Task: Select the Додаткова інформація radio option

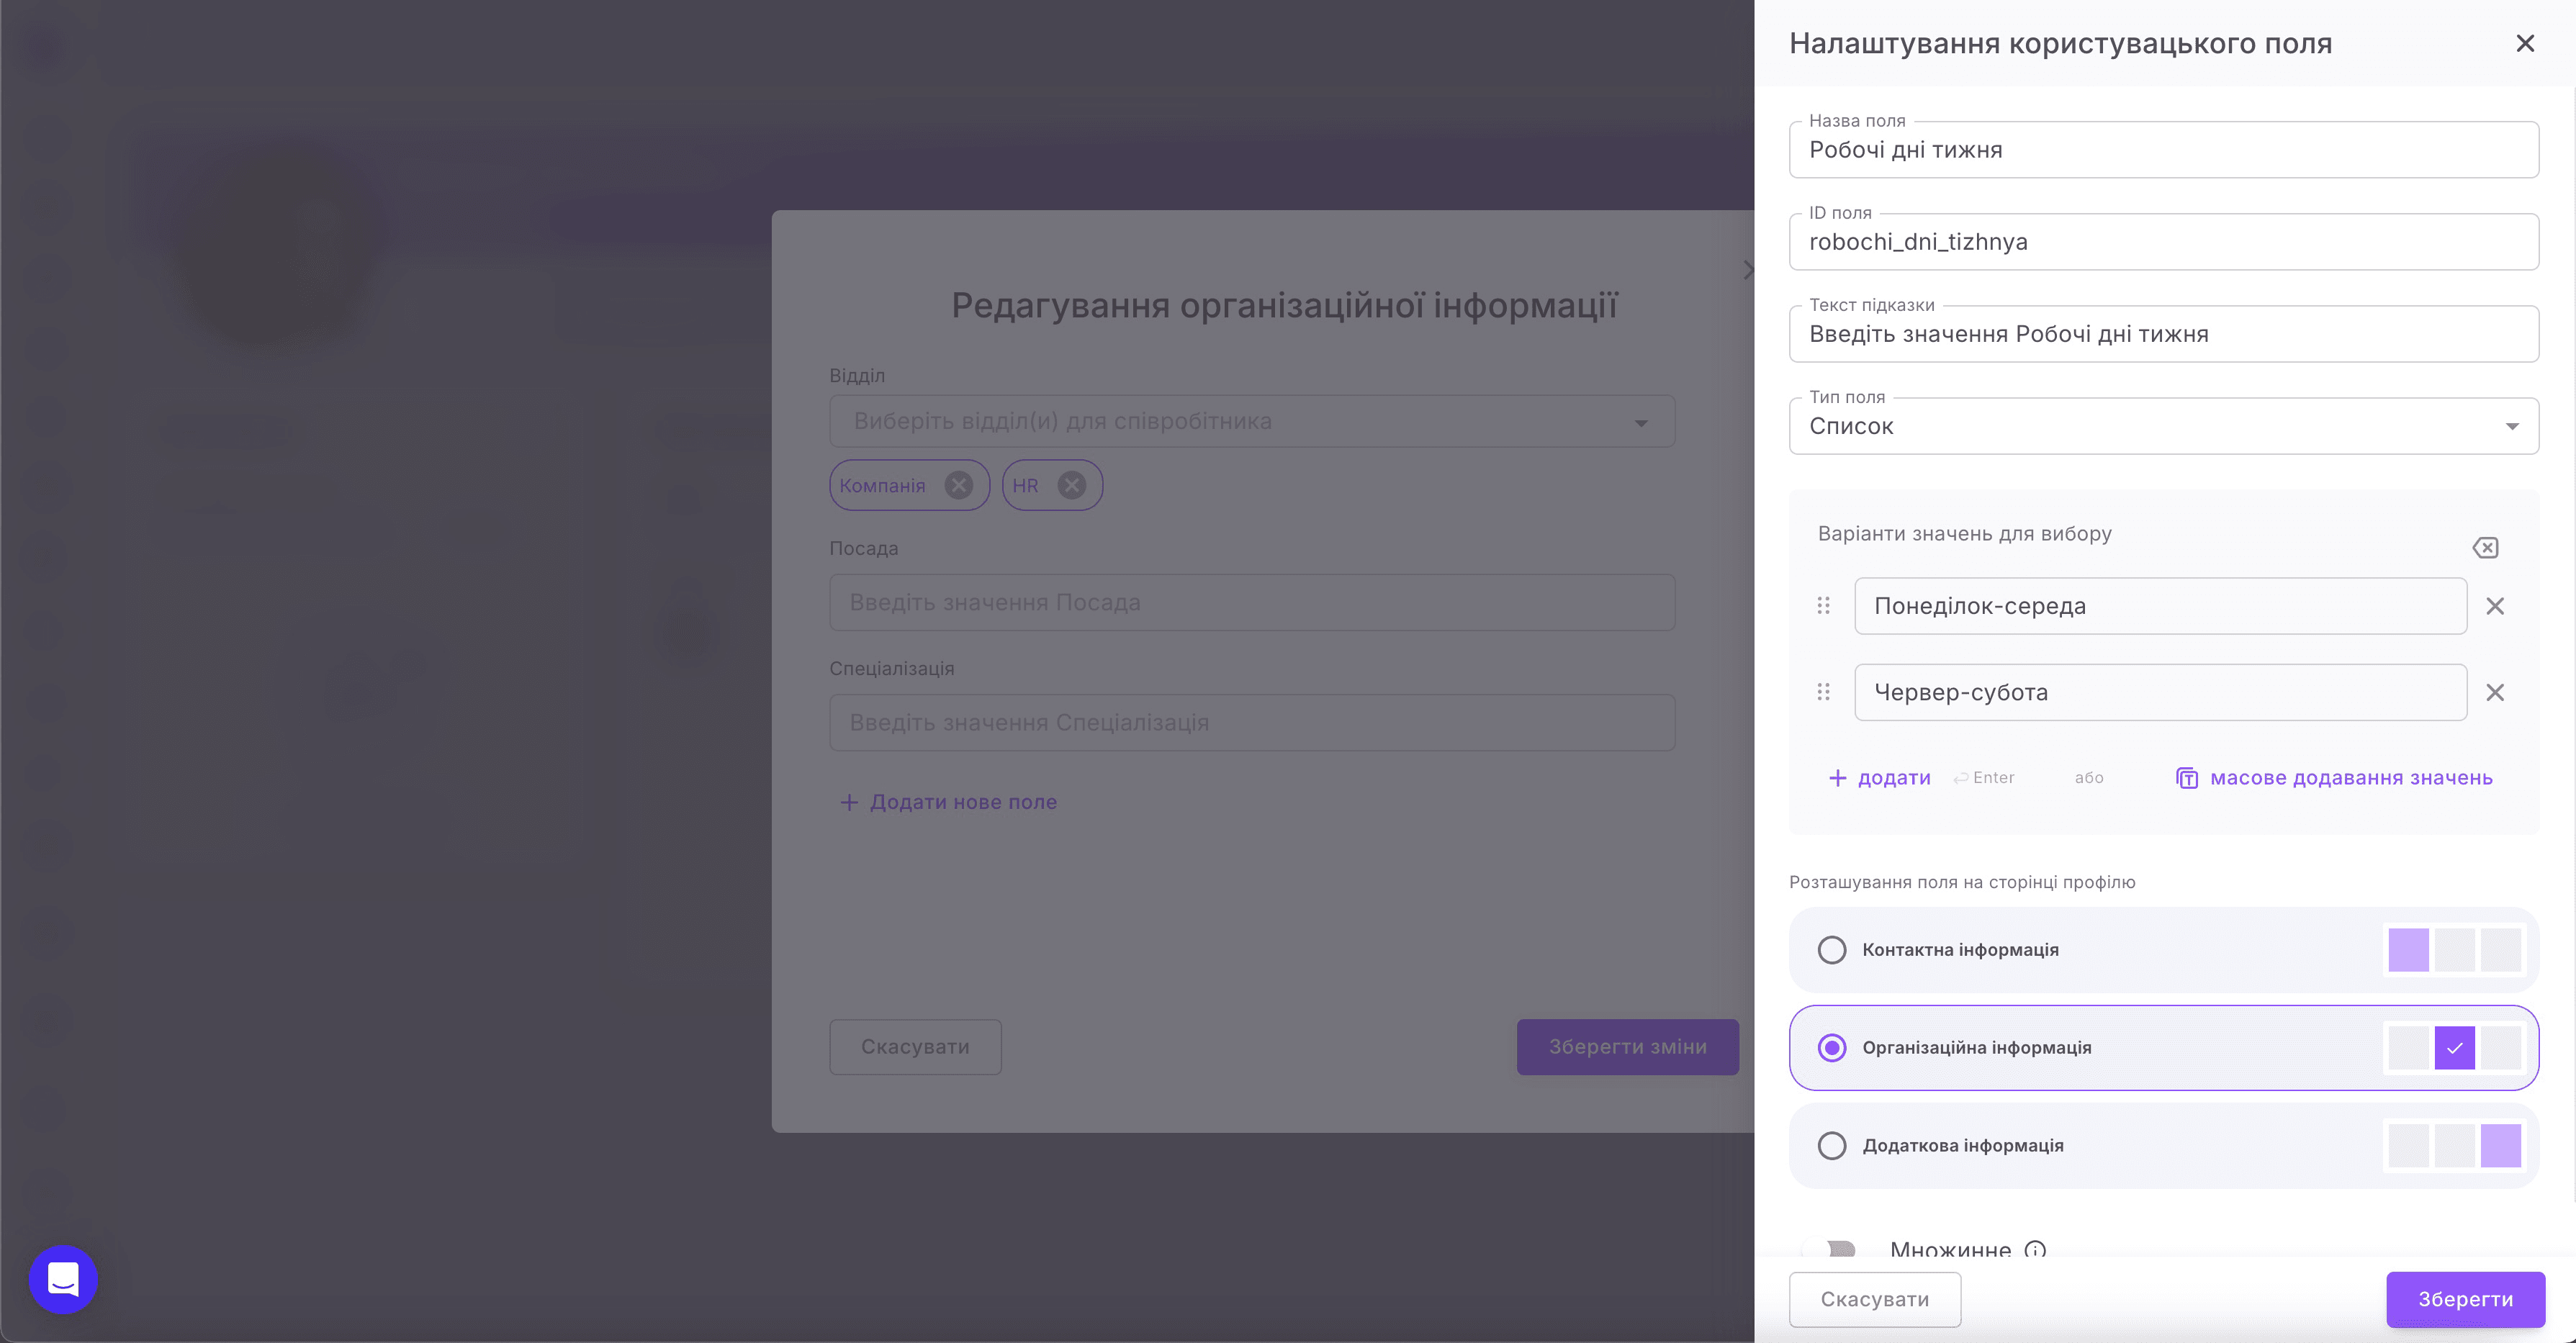Action: coord(1832,1145)
